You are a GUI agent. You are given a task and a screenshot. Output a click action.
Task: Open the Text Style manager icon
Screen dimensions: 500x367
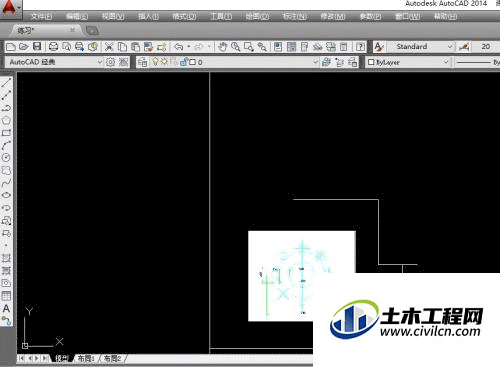point(379,47)
